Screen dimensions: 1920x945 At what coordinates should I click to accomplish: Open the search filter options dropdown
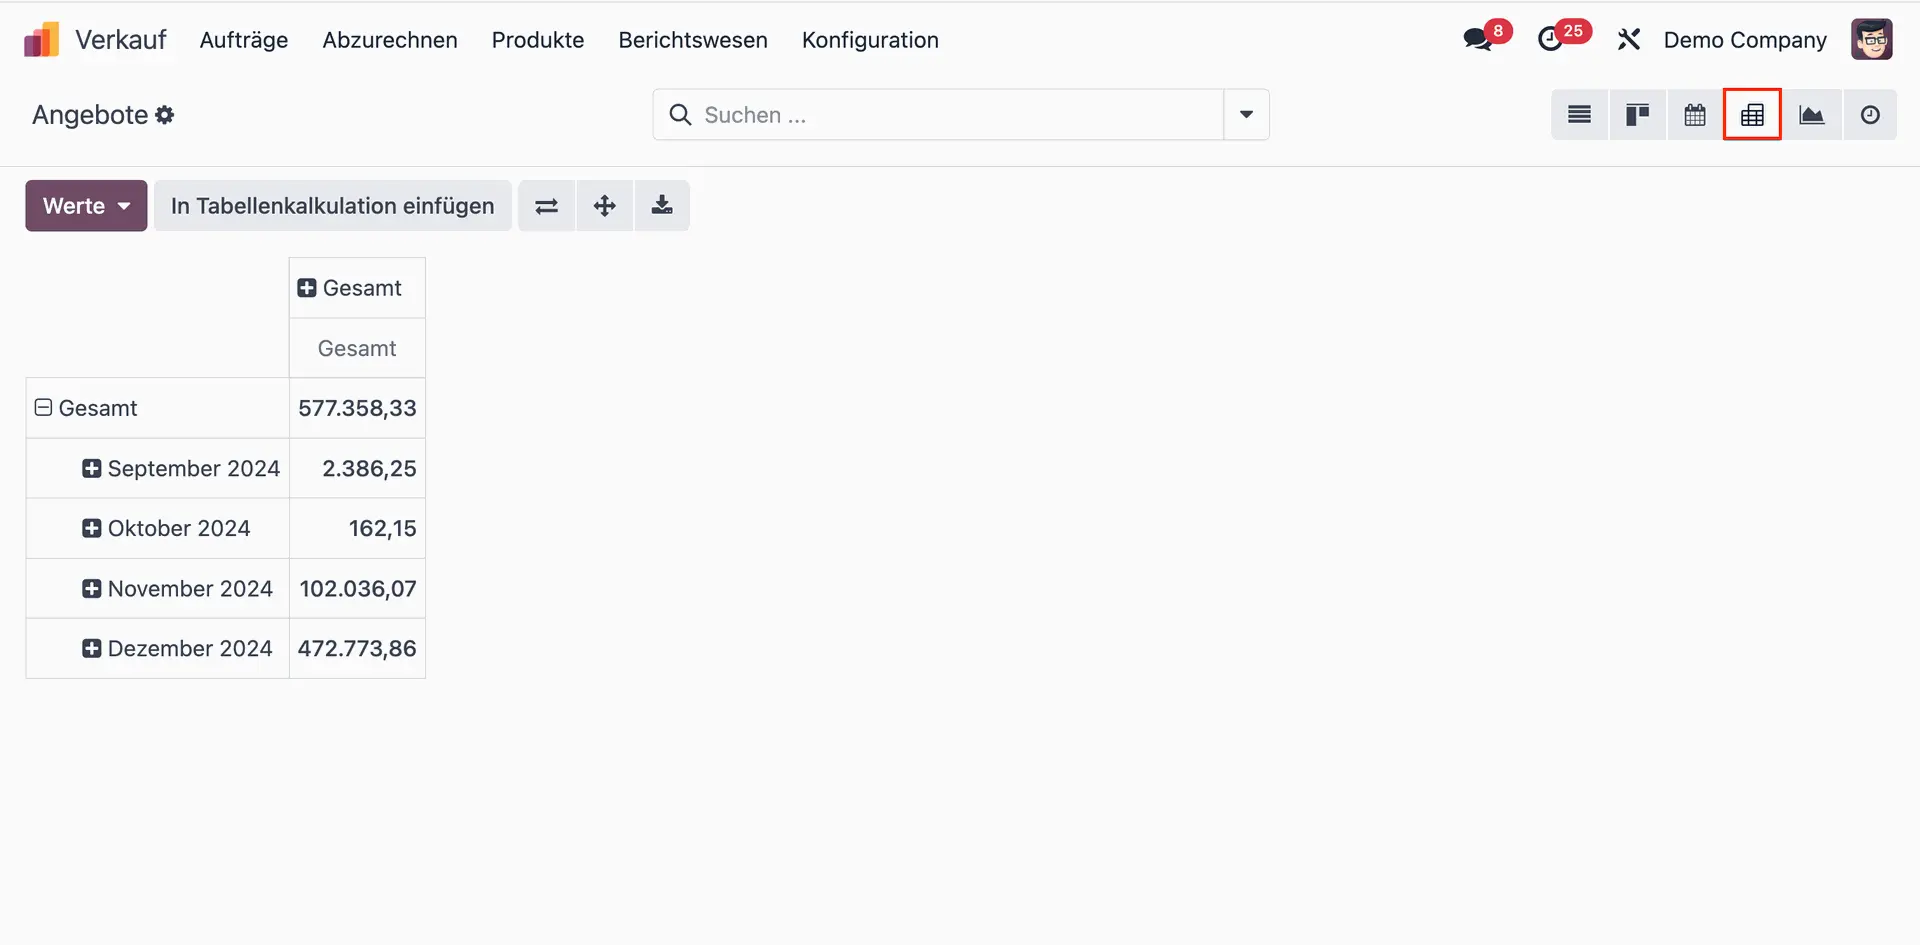[x=1246, y=115]
